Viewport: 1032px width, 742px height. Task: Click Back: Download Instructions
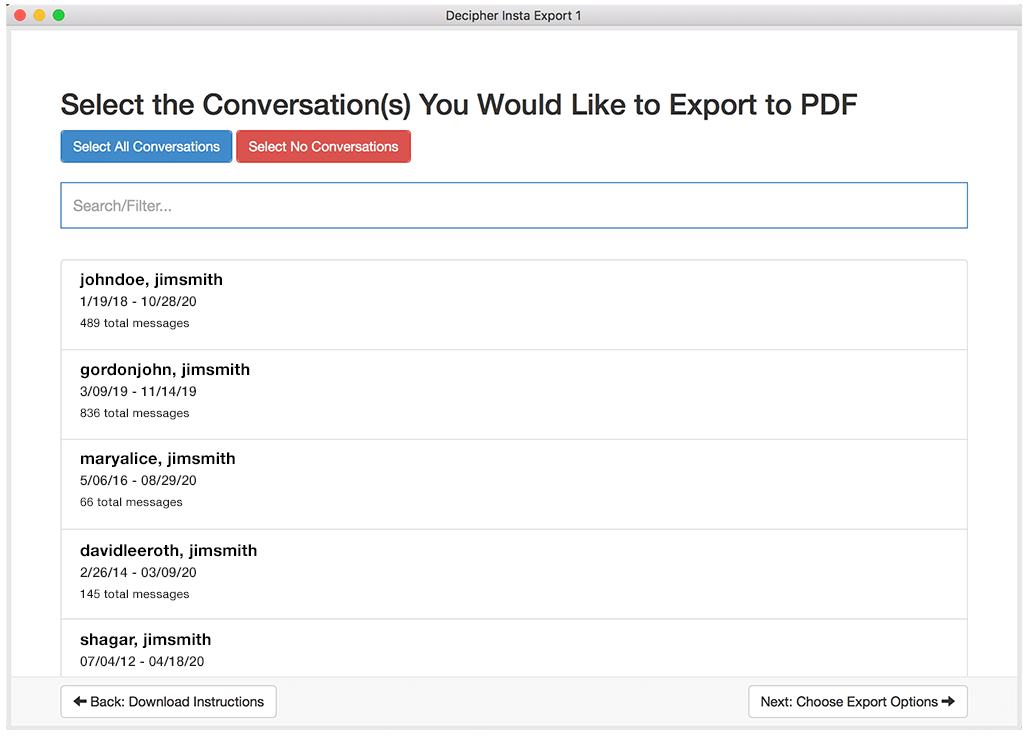pyautogui.click(x=168, y=701)
